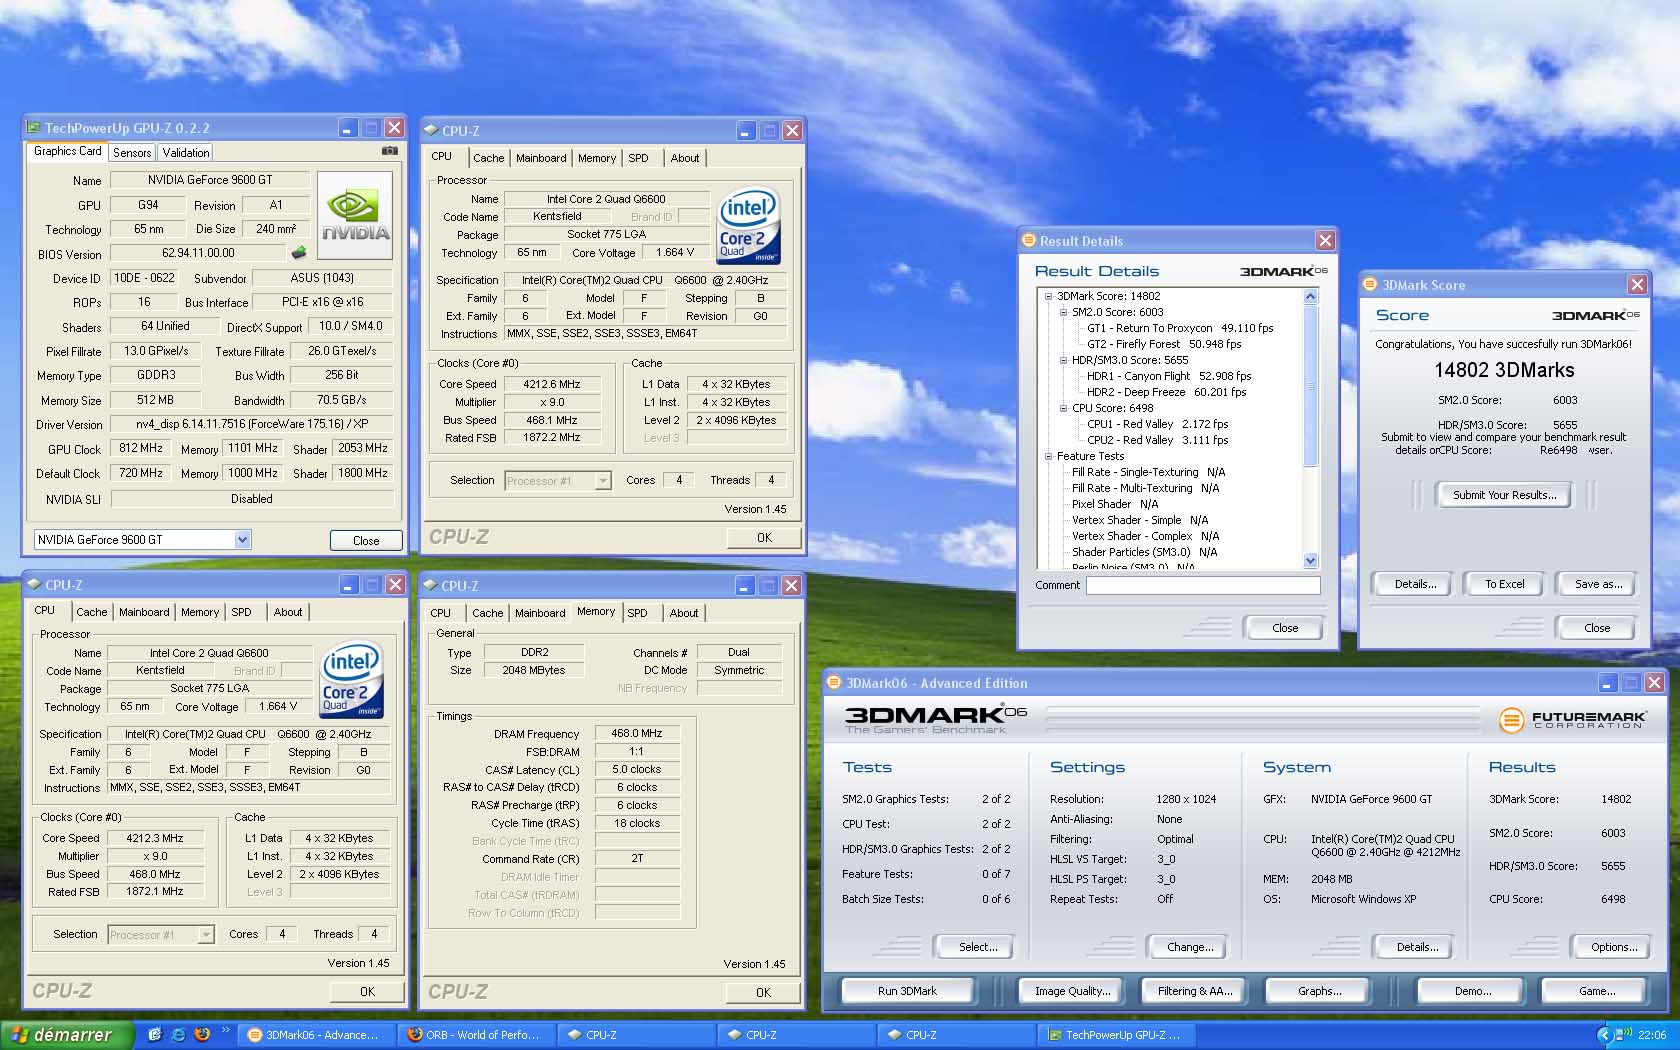Click Close button in GPU-Z
The width and height of the screenshot is (1680, 1050).
(366, 541)
